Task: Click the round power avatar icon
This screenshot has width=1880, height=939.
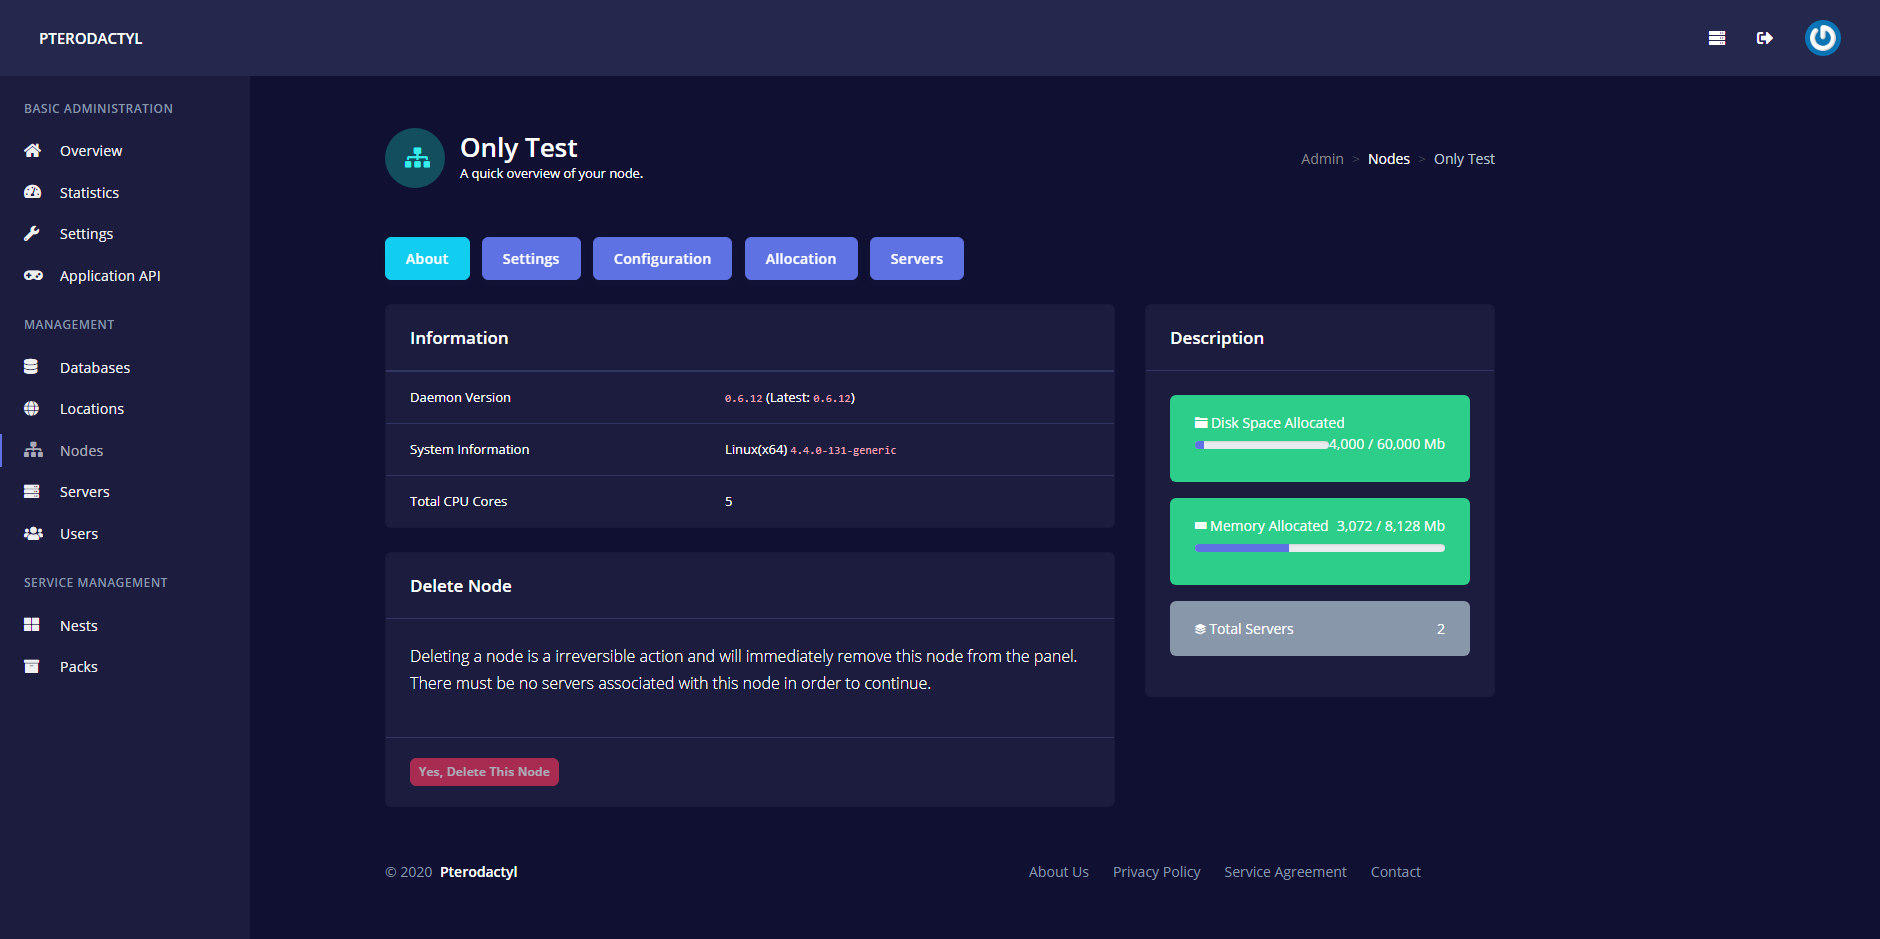Action: click(1823, 38)
